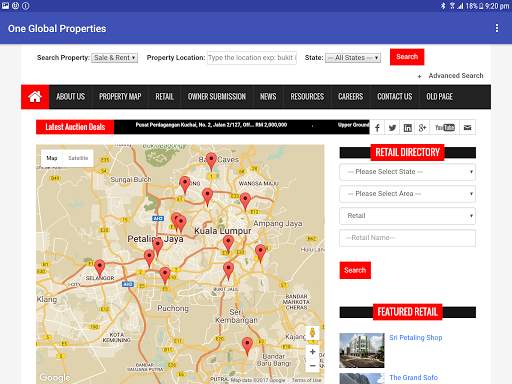Image resolution: width=512 pixels, height=384 pixels.
Task: Open the Twitter social icon
Action: tap(392, 128)
